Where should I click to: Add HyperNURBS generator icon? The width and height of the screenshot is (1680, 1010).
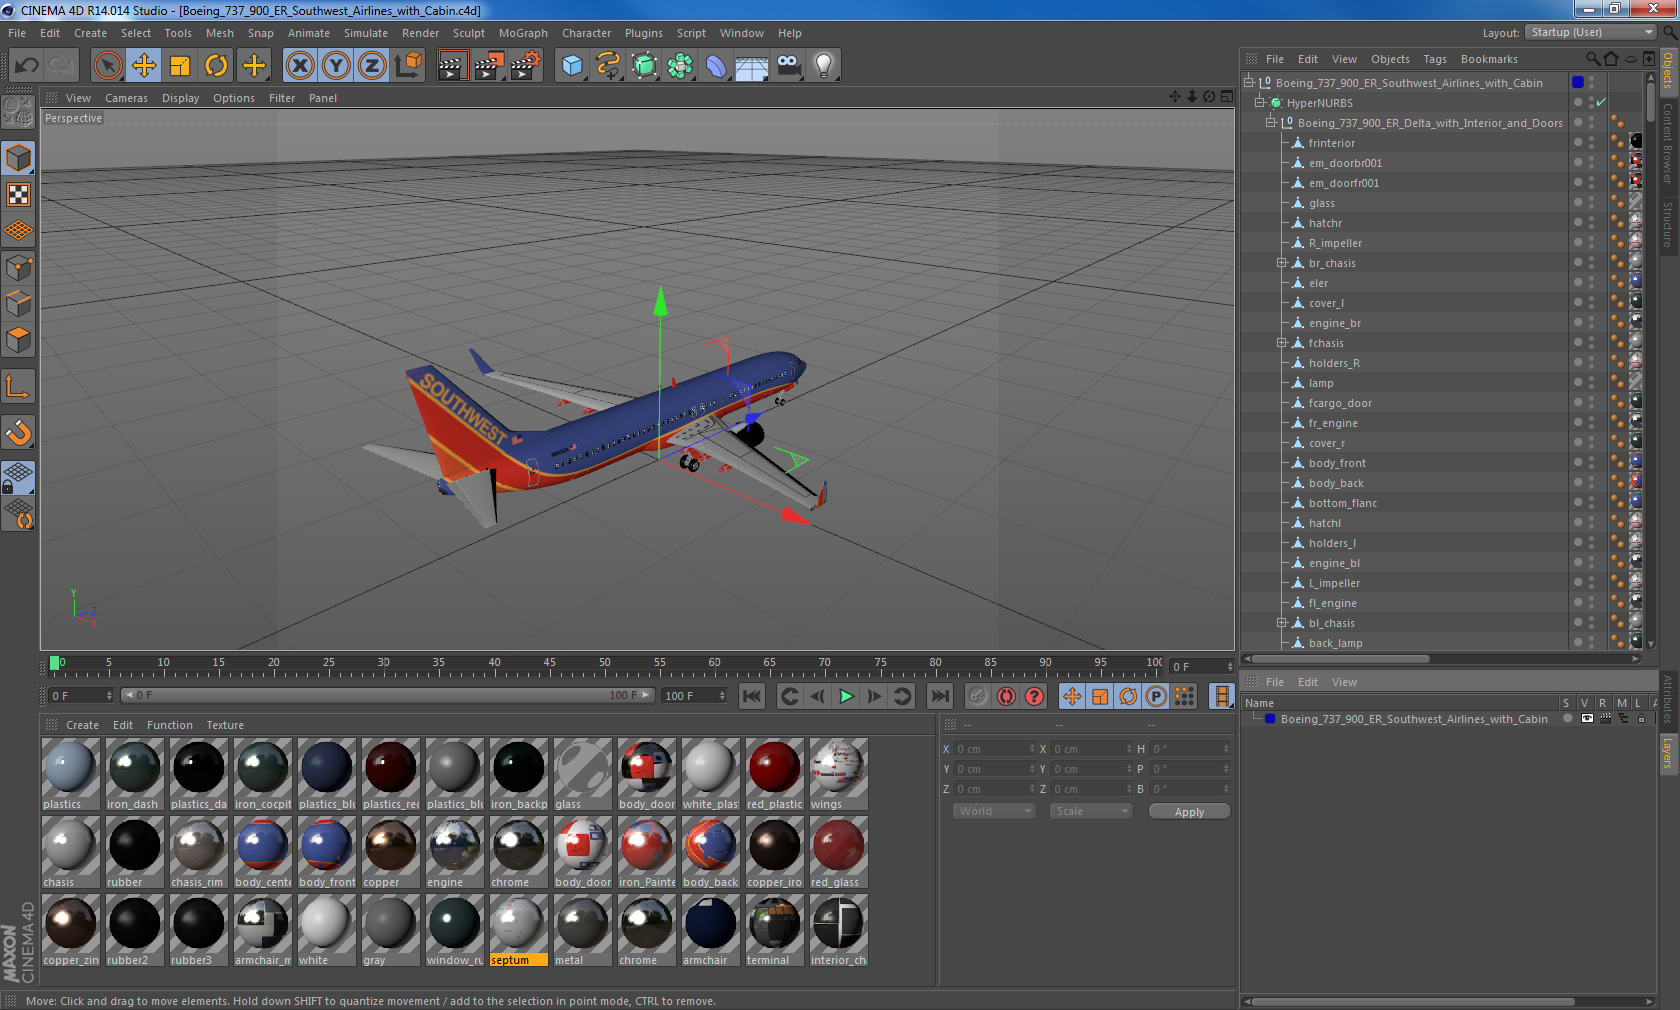pyautogui.click(x=644, y=66)
